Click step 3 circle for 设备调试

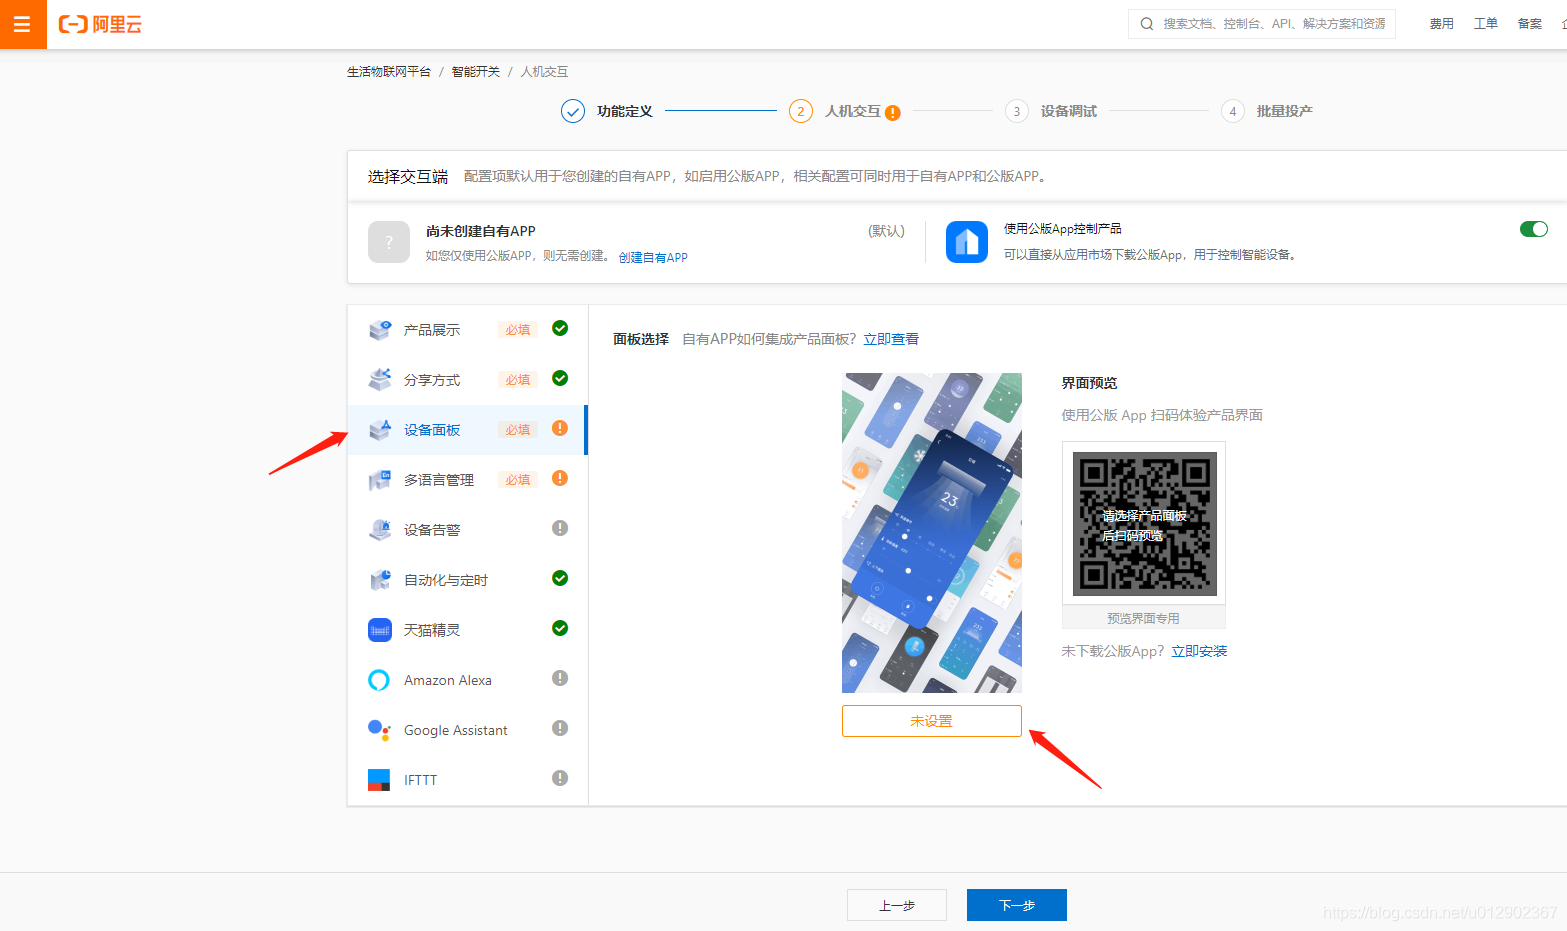[x=1017, y=111]
